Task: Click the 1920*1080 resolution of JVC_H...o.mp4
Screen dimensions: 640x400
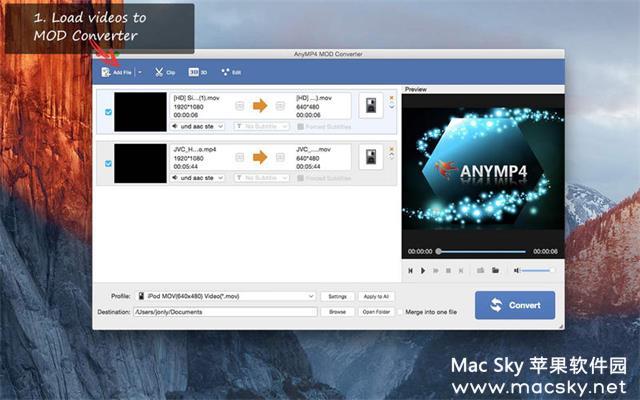Action: point(189,158)
